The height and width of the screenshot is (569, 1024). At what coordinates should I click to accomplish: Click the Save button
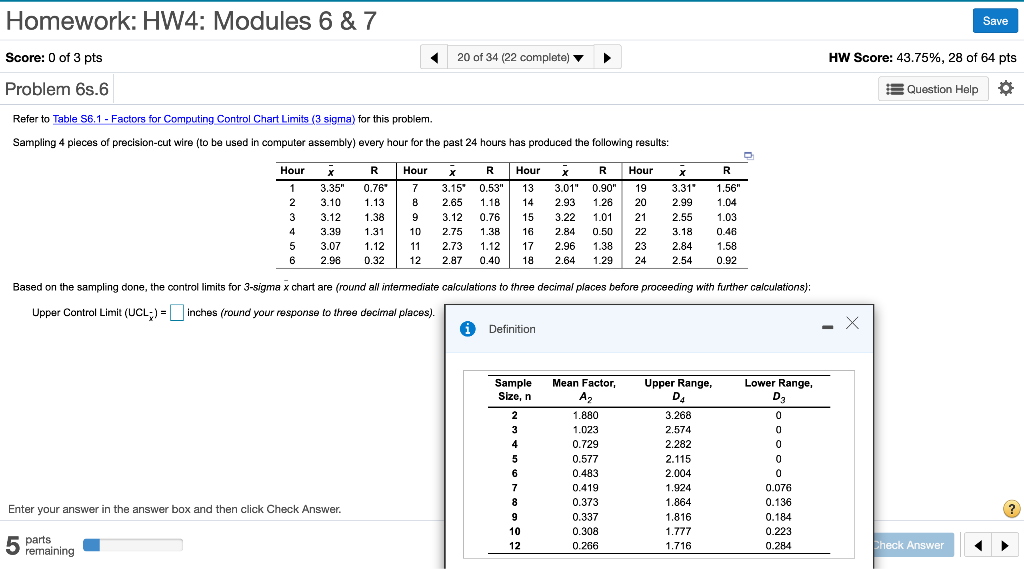(995, 21)
